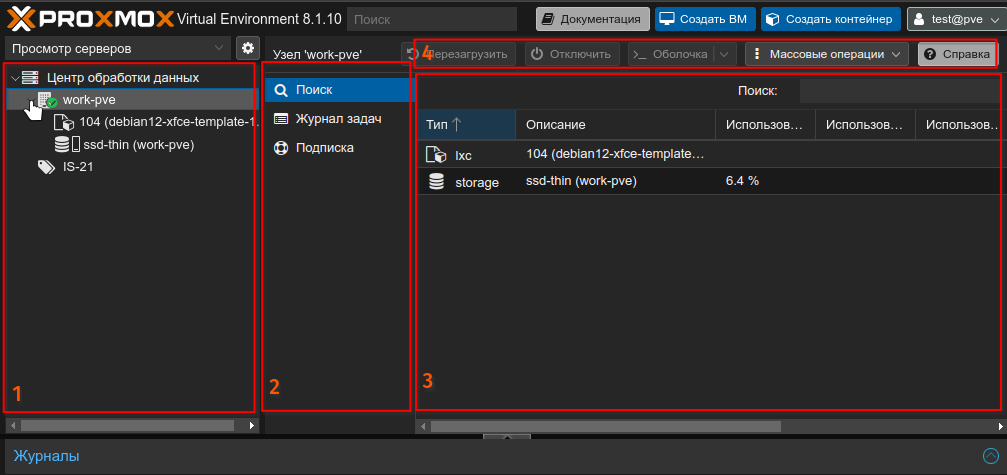Click the gear settings icon beside view selector
This screenshot has width=1007, height=475.
[247, 48]
